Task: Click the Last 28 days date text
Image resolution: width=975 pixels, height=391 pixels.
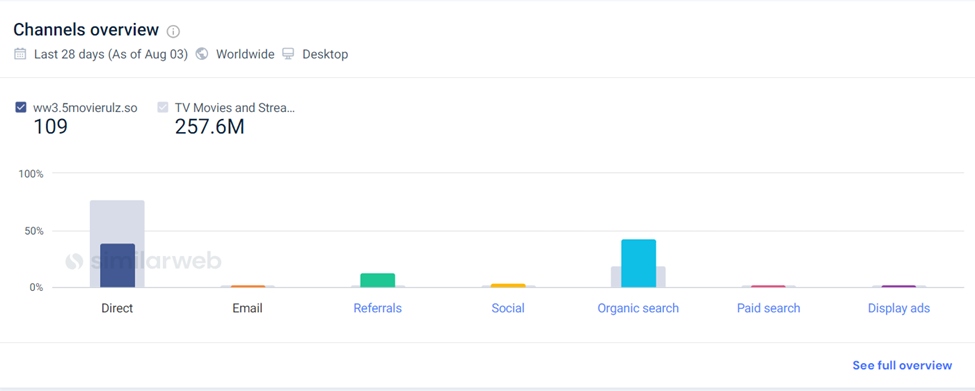Action: coord(111,54)
